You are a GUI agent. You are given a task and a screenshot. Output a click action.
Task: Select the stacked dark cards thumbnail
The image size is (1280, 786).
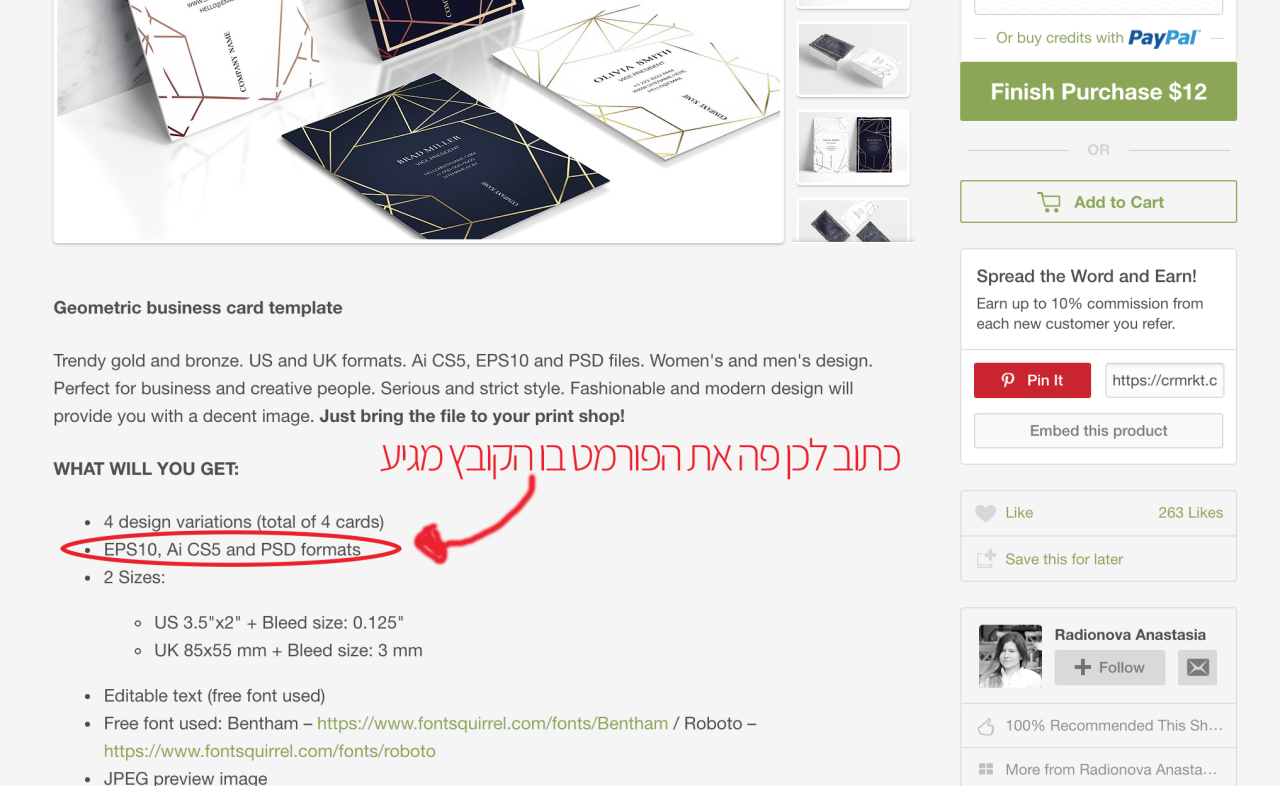coord(853,59)
